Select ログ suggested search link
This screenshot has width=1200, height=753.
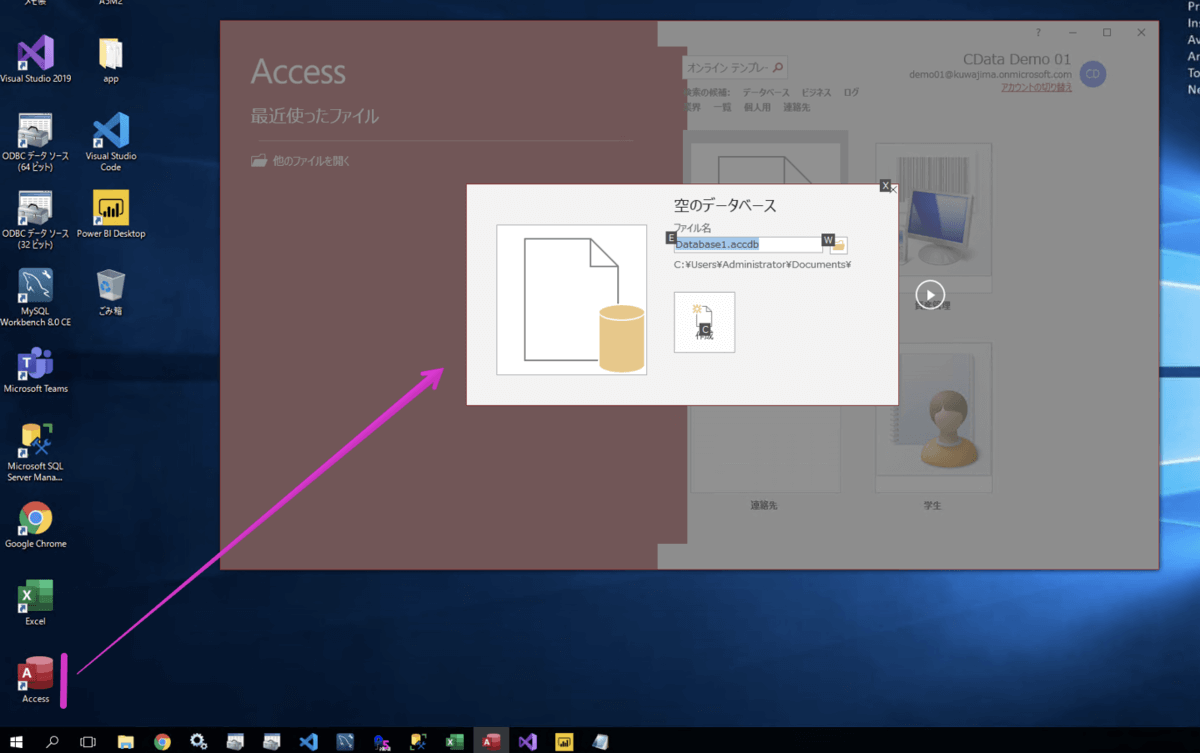(851, 93)
